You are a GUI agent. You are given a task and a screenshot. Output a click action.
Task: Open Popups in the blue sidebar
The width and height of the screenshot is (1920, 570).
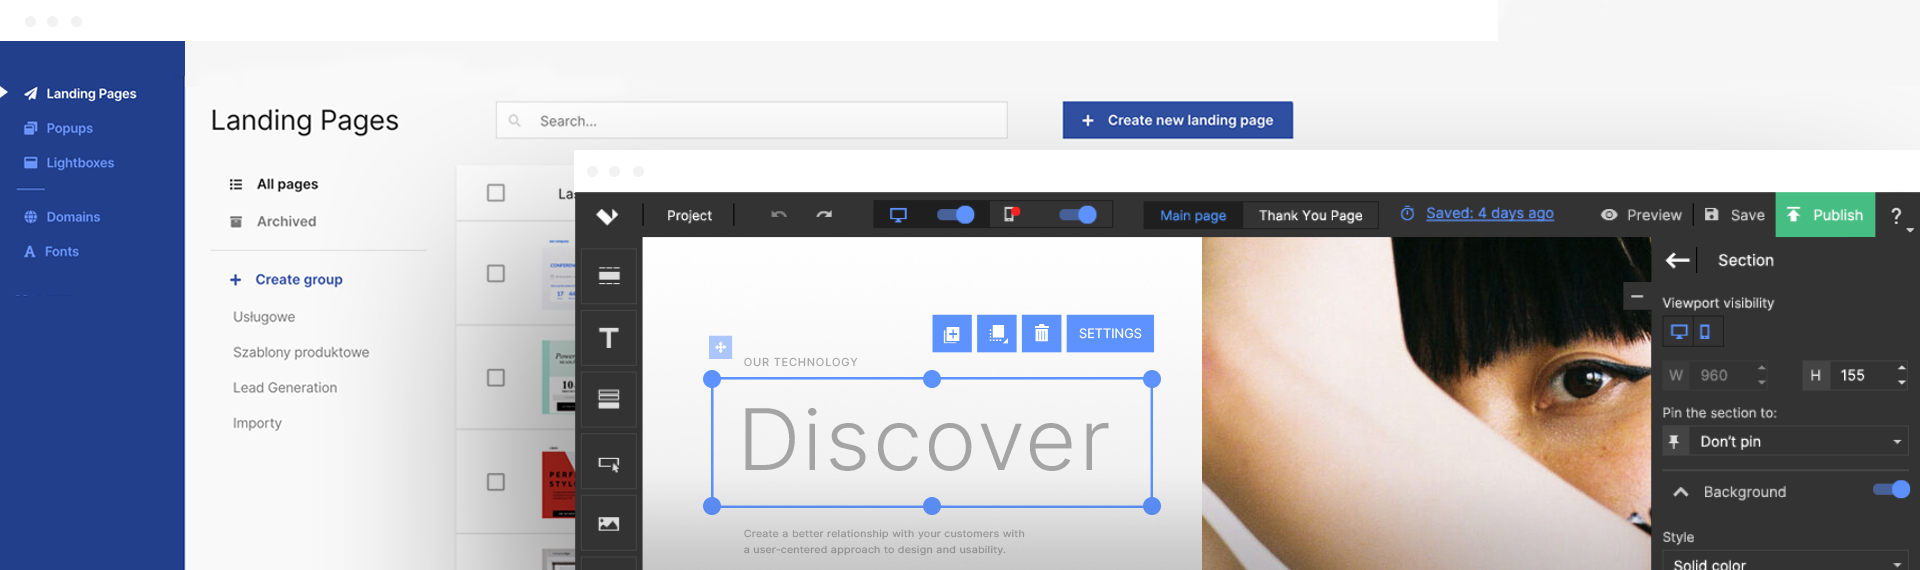pyautogui.click(x=58, y=128)
